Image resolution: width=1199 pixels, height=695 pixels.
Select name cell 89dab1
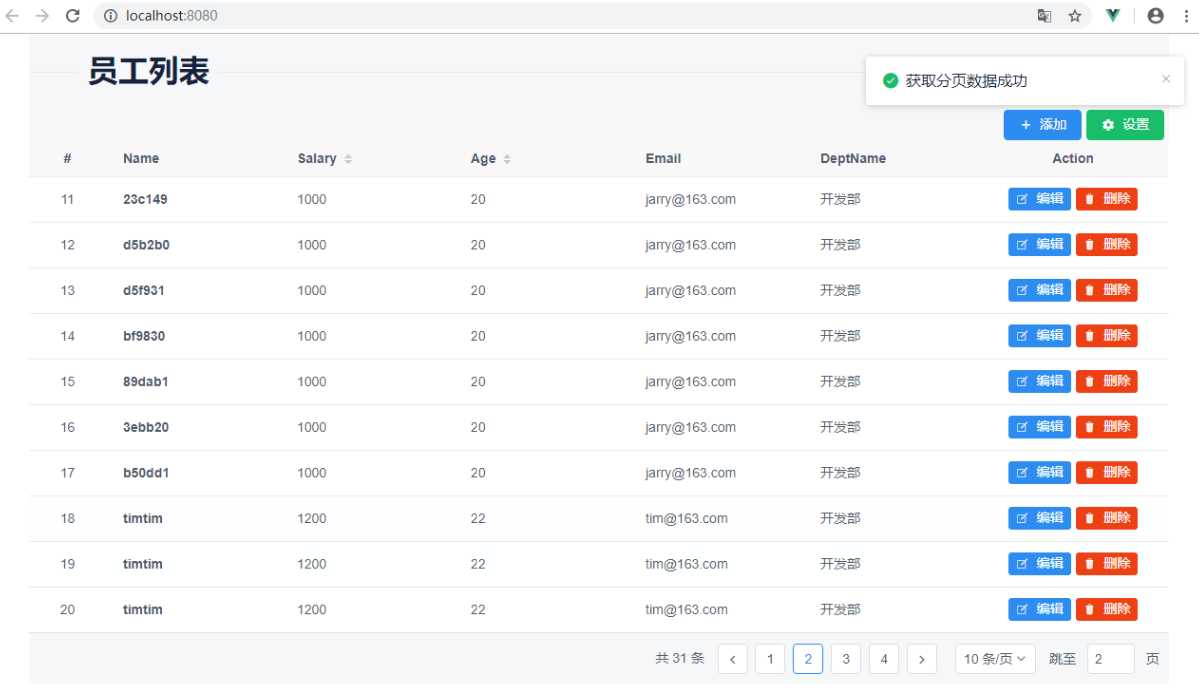pos(145,382)
